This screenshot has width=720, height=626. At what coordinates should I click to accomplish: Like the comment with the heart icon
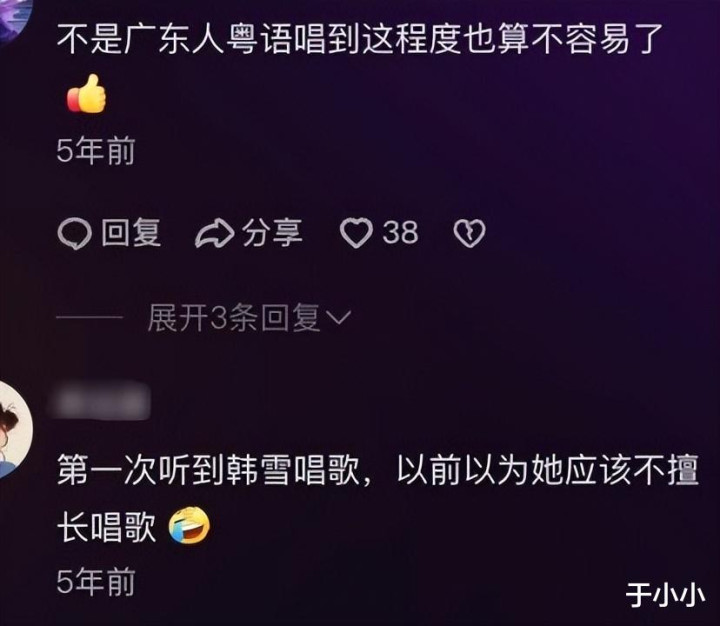coord(356,232)
